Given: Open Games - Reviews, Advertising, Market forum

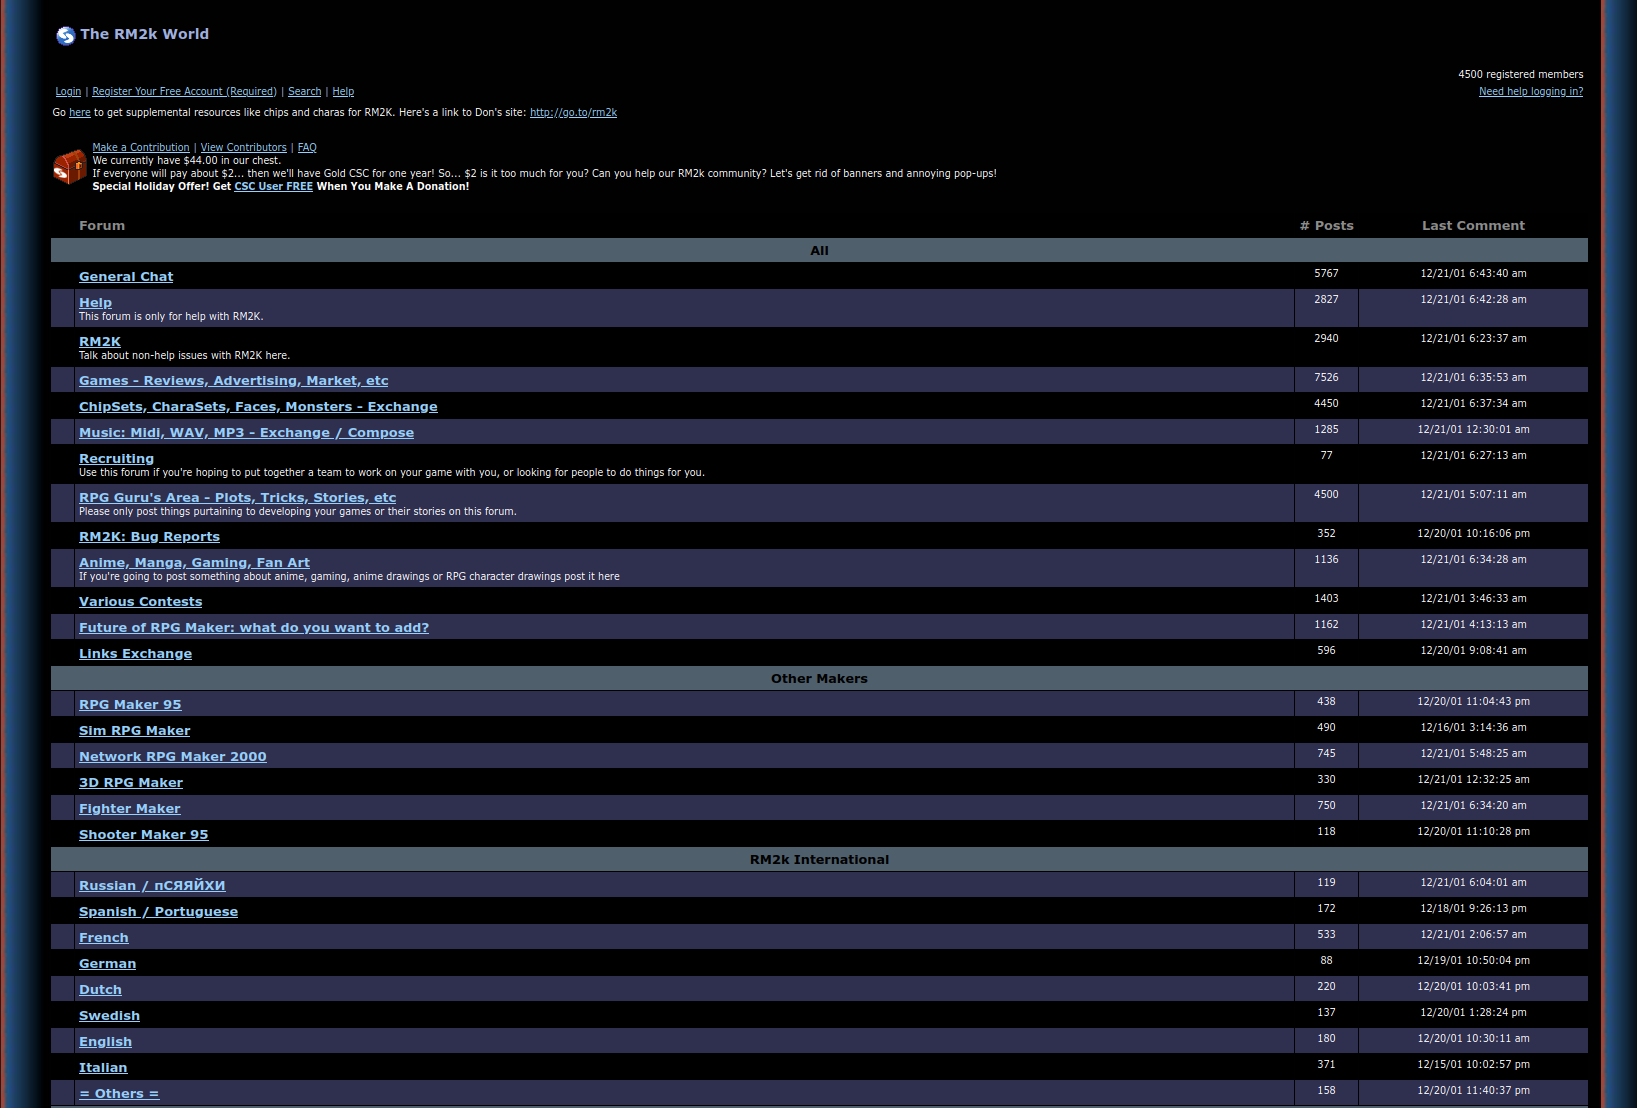Looking at the screenshot, I should click(x=233, y=381).
